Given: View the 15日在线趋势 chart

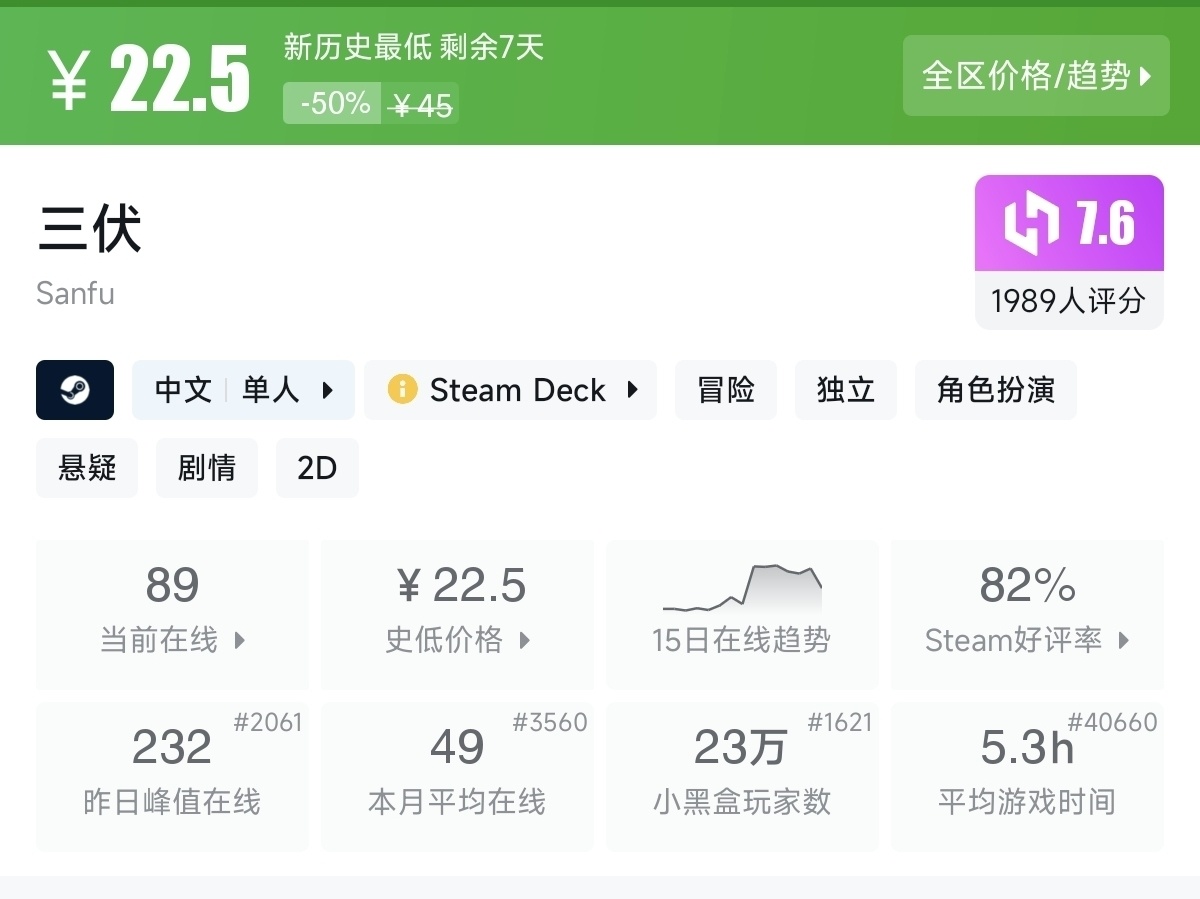Looking at the screenshot, I should coord(742,614).
